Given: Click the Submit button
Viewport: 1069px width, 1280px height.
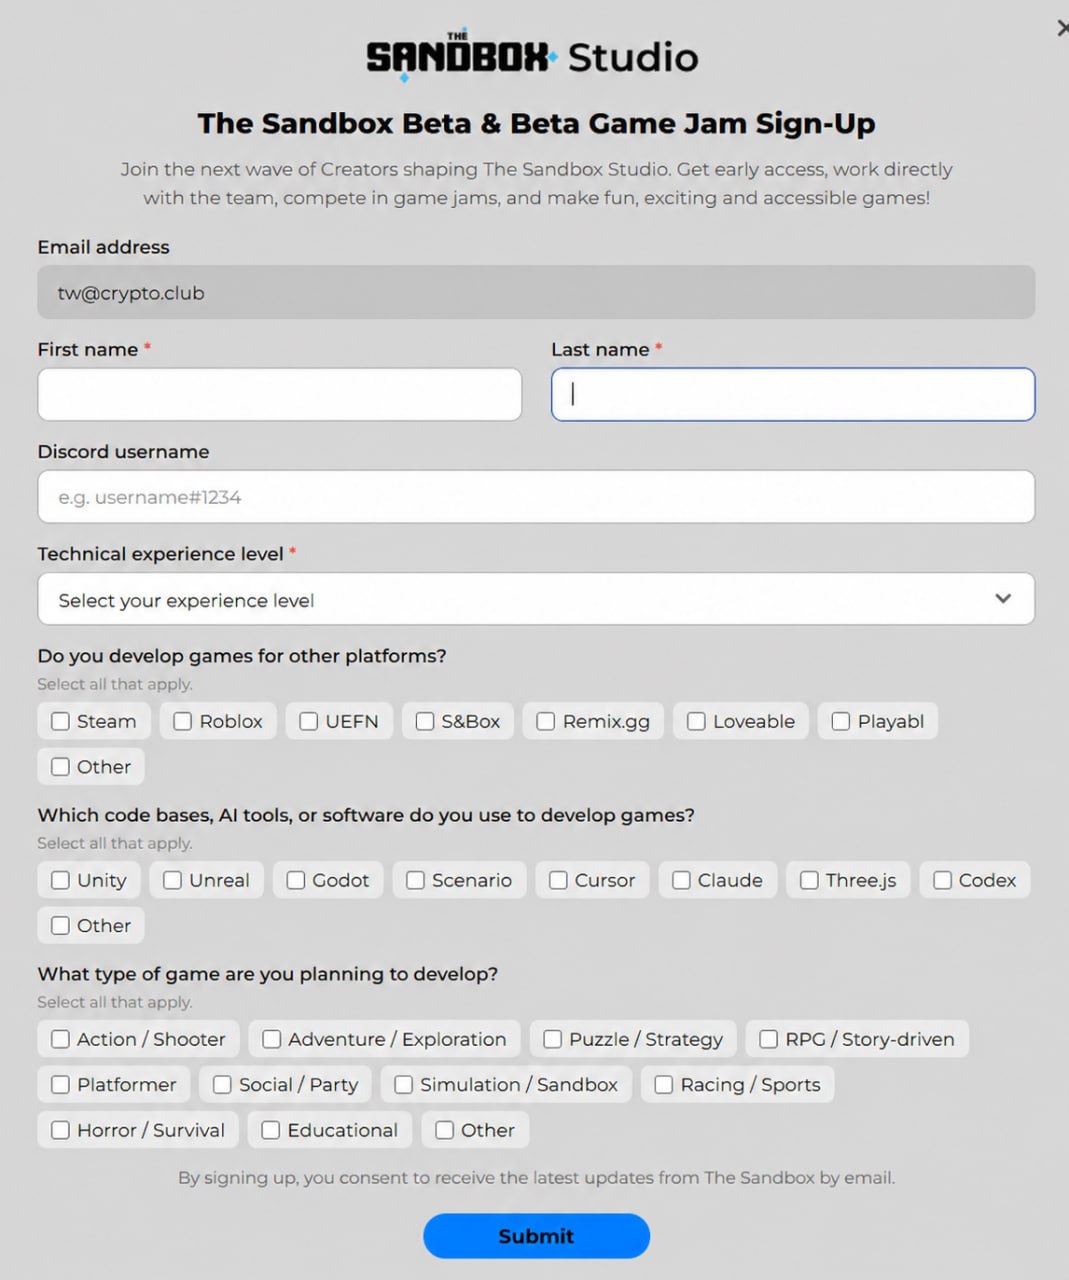Looking at the screenshot, I should tap(536, 1236).
